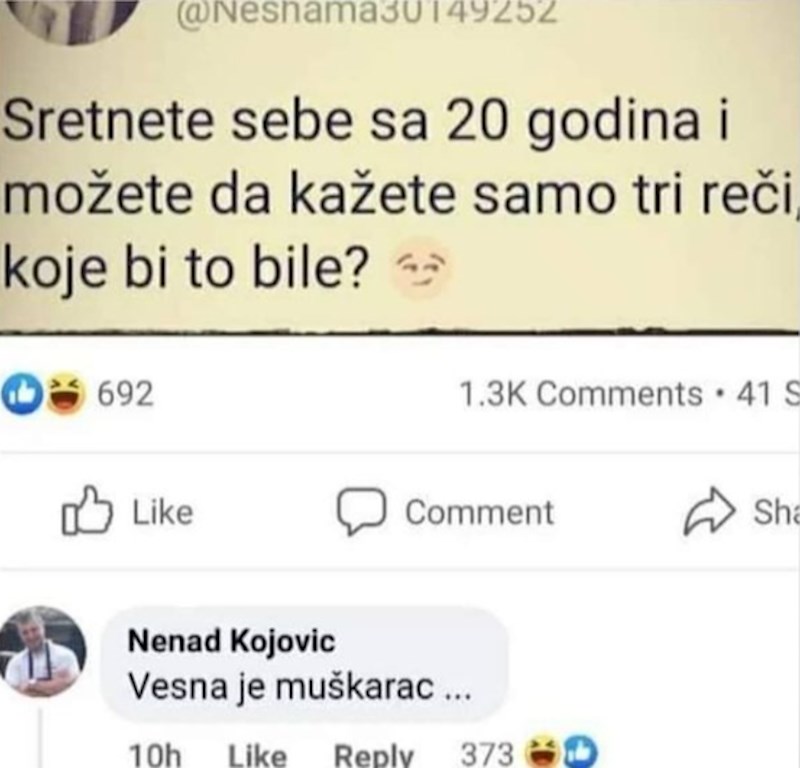Like Nenad Kojovic's comment
The width and height of the screenshot is (800, 768).
[x=257, y=755]
